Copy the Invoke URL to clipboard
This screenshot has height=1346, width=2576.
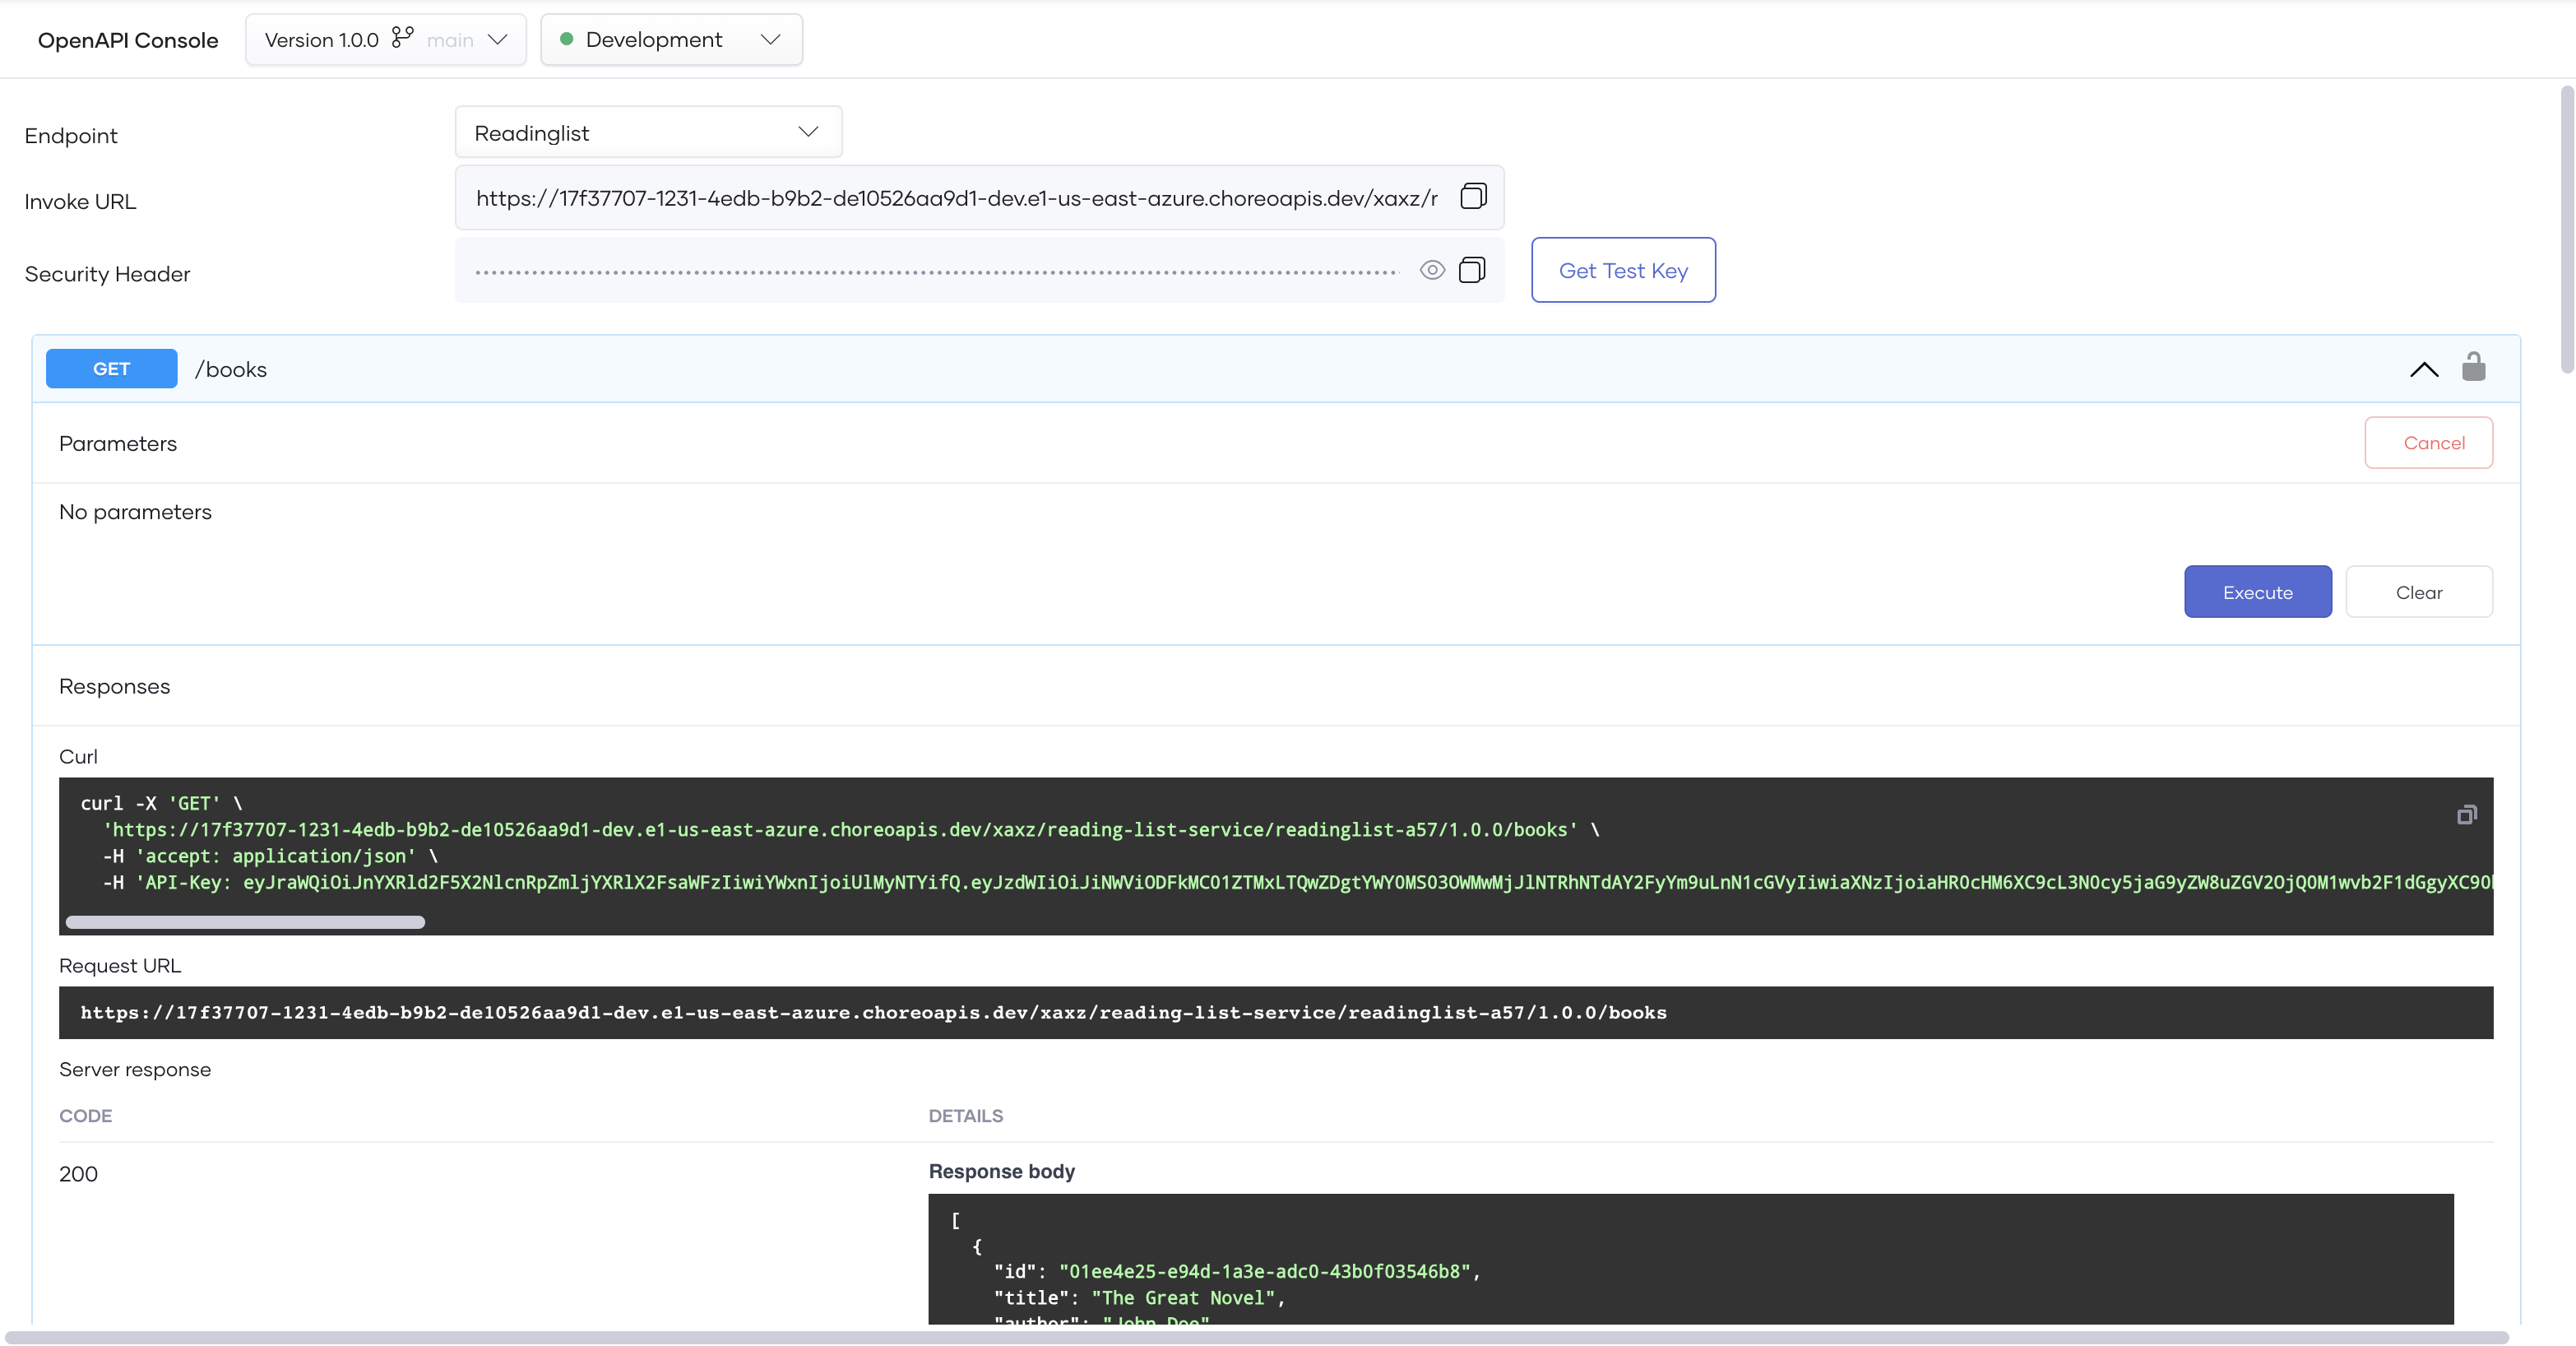[1473, 196]
